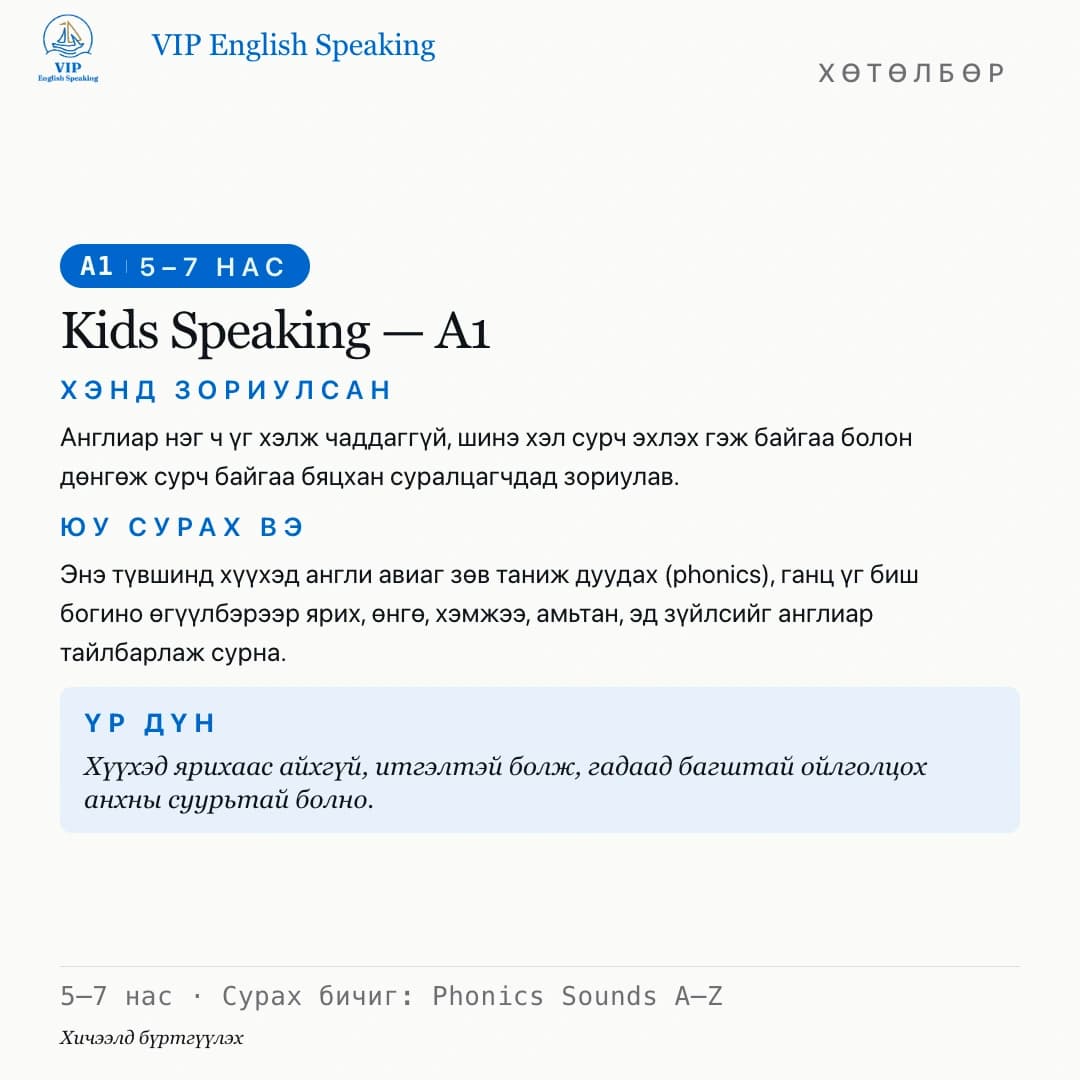
Task: Open the VIP English Speaking title link
Action: click(293, 46)
